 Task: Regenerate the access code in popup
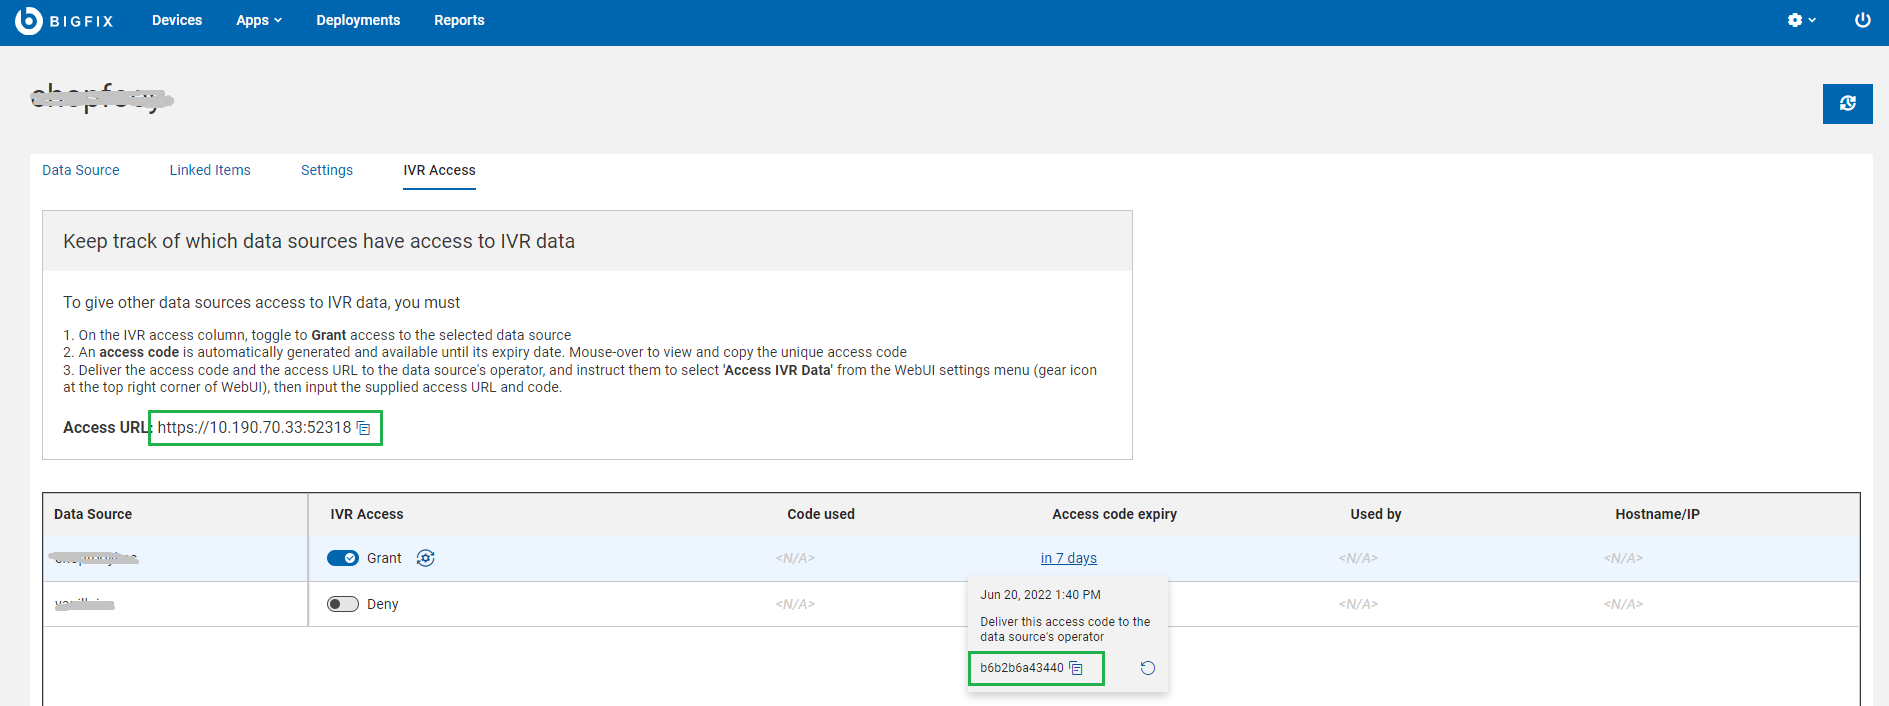click(x=1148, y=668)
